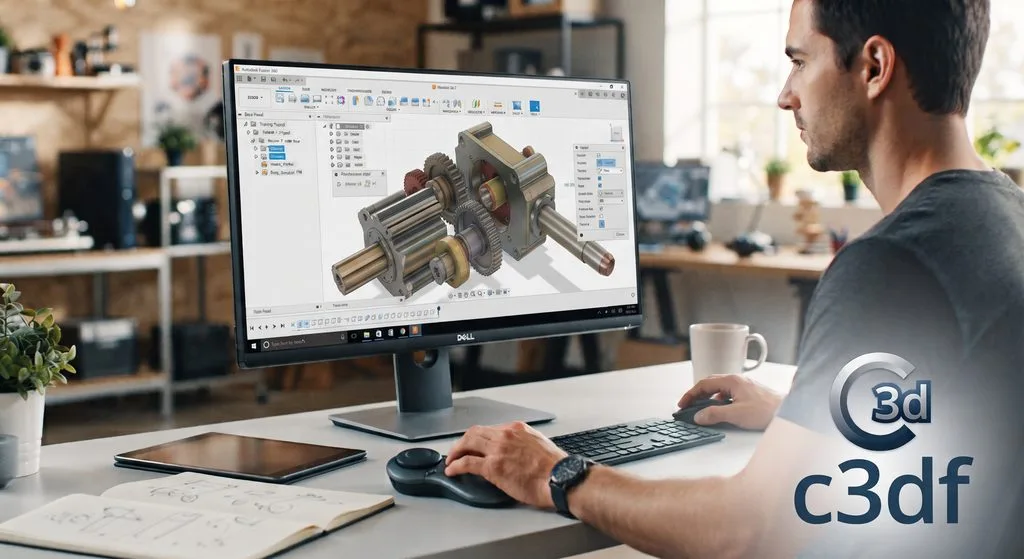This screenshot has width=1024, height=559.
Task: Click the green-orange assemble joint toolbar icon
Action: [475, 103]
